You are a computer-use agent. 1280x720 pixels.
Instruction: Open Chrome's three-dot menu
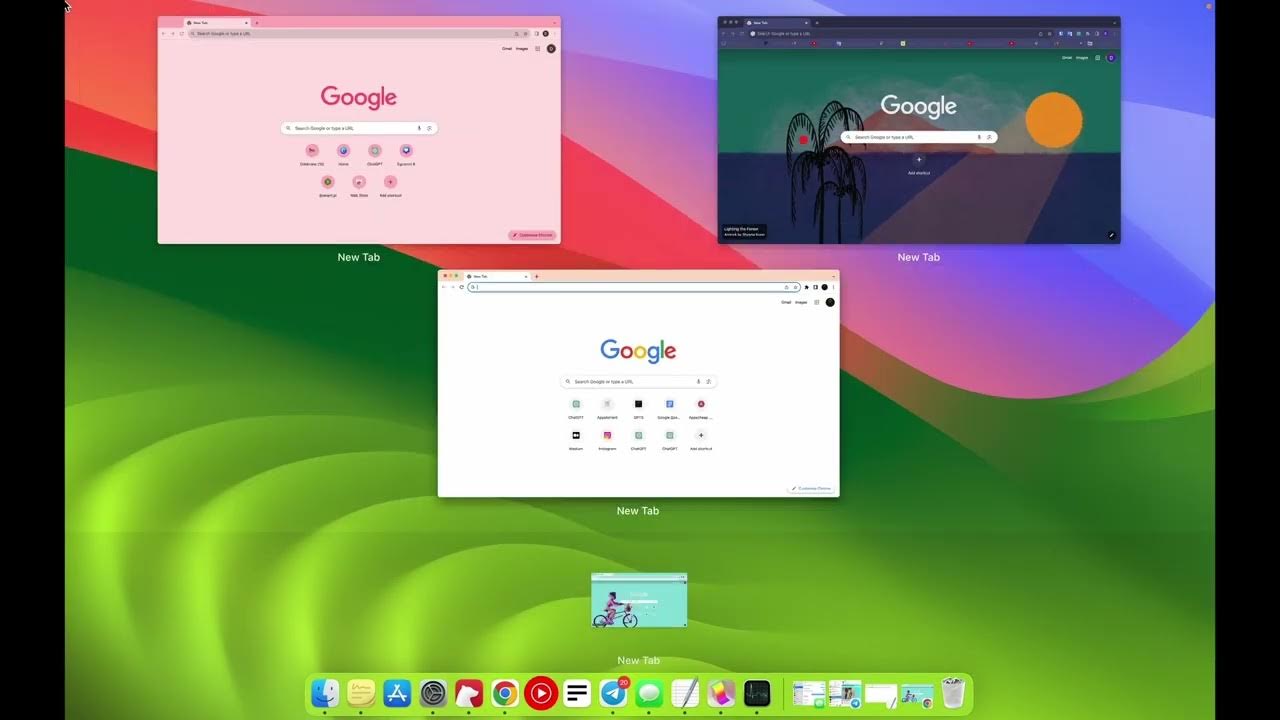(x=833, y=287)
